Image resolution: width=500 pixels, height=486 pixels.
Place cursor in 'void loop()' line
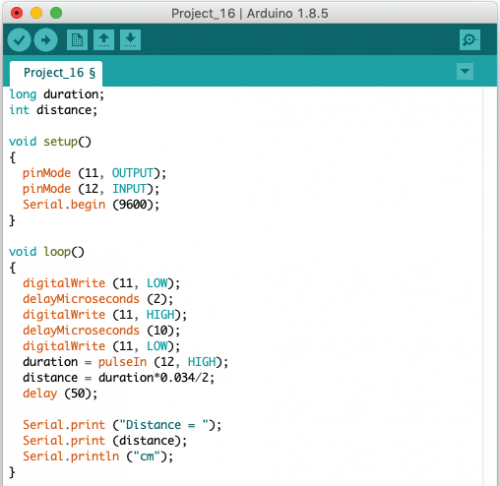click(x=47, y=252)
